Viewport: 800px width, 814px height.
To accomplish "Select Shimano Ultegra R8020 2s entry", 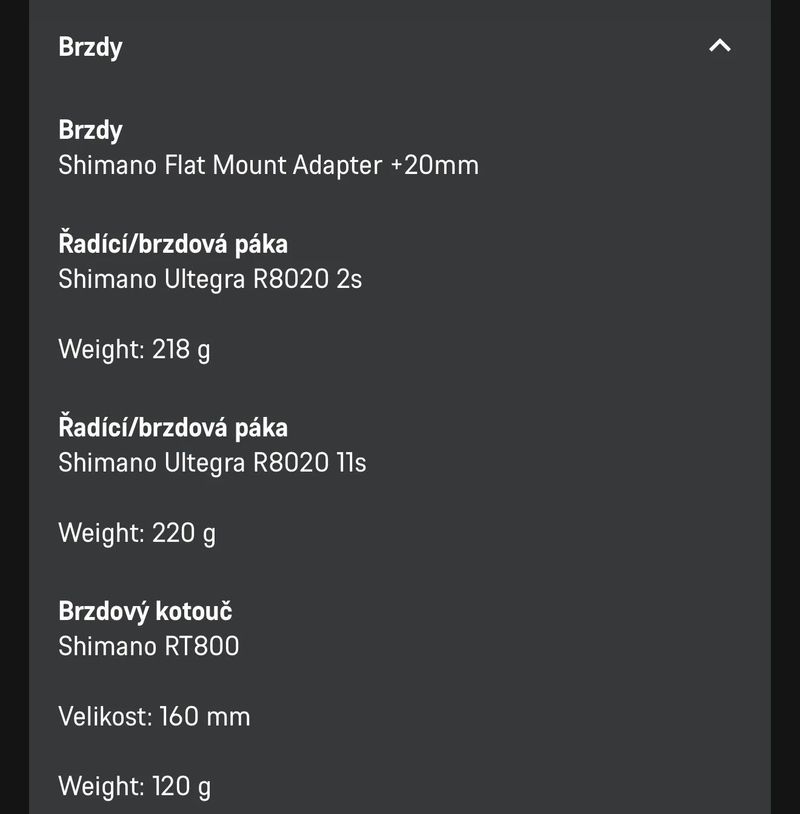I will (210, 279).
